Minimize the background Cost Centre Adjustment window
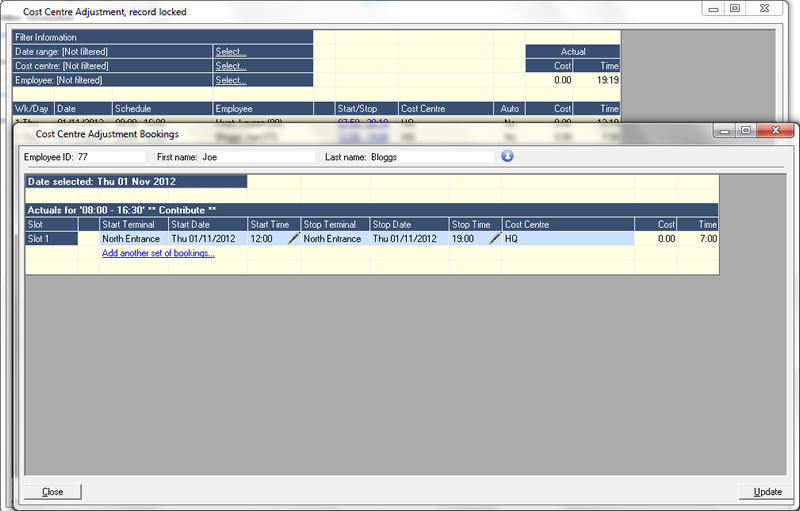Screen dimensions: 800x511 click(x=713, y=9)
